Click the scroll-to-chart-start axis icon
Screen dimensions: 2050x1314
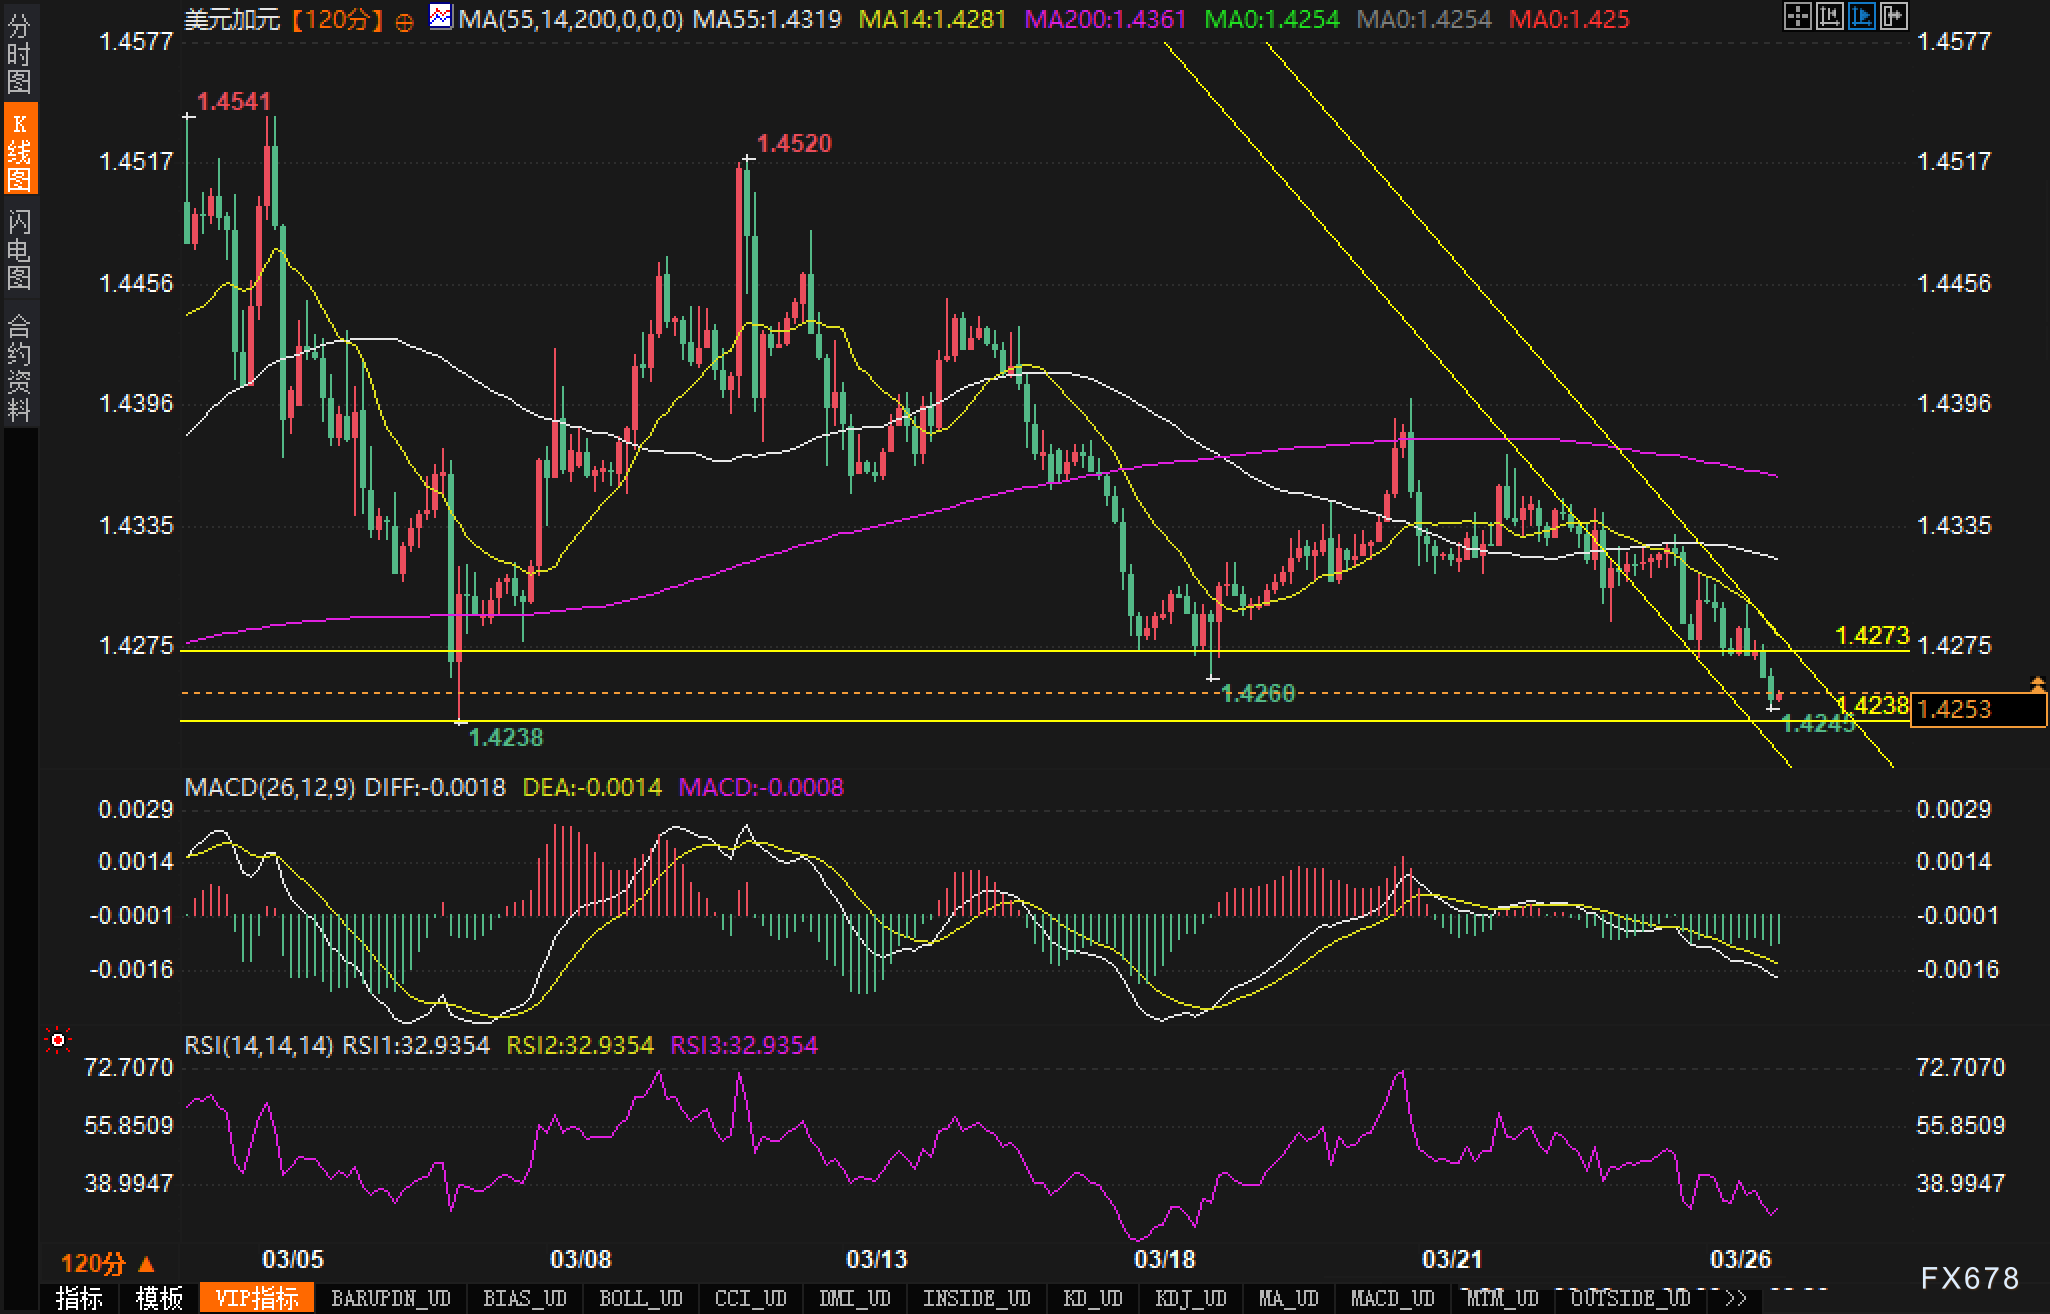[1829, 17]
